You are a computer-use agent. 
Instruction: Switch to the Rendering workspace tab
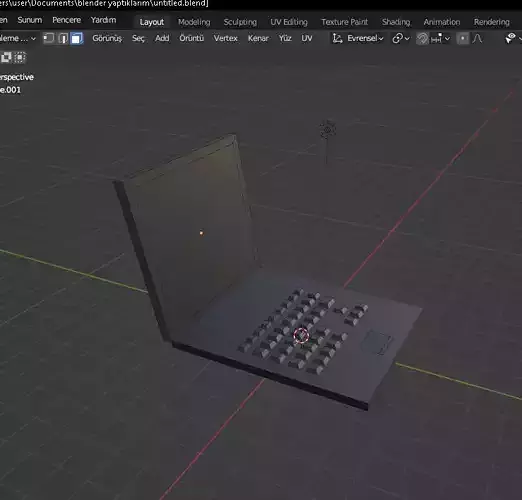click(492, 22)
